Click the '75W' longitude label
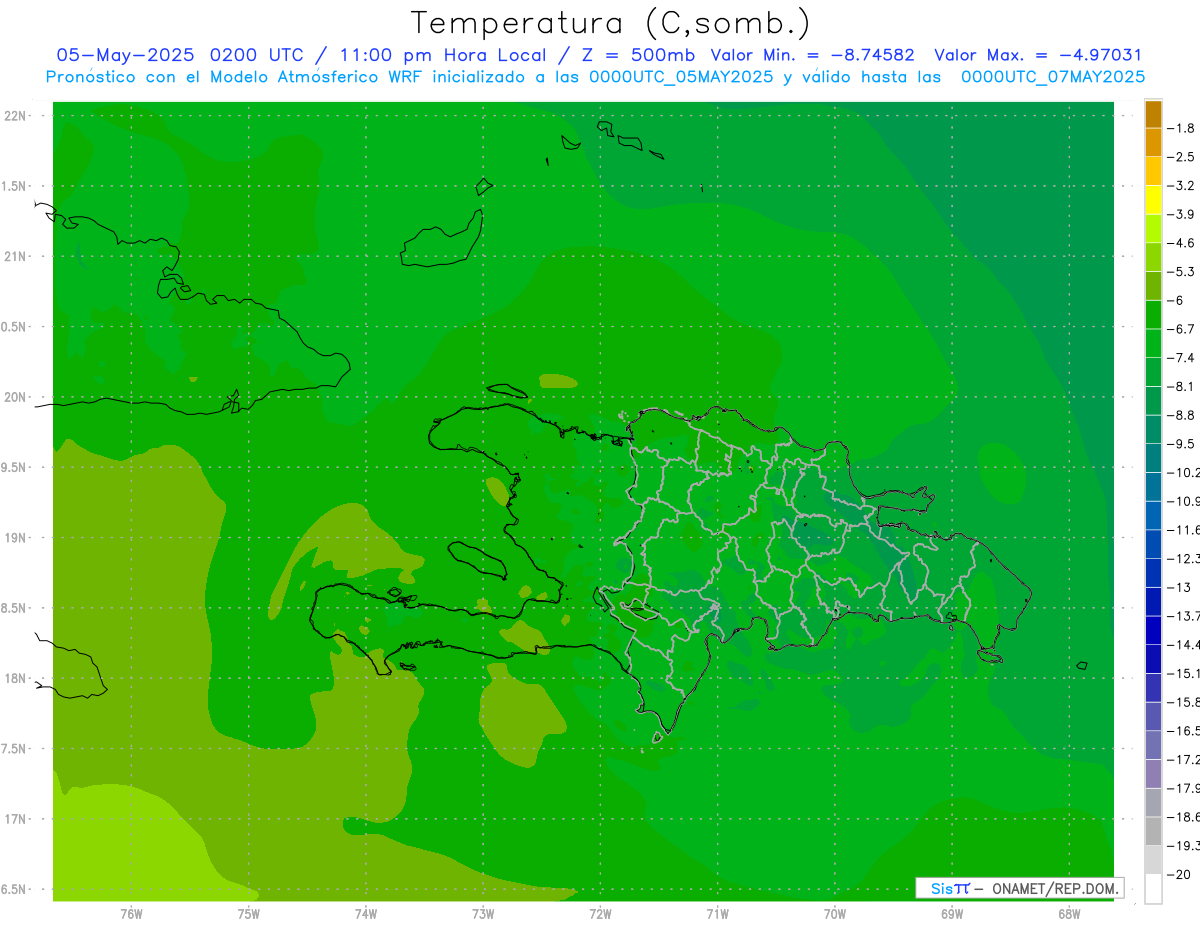 click(249, 913)
